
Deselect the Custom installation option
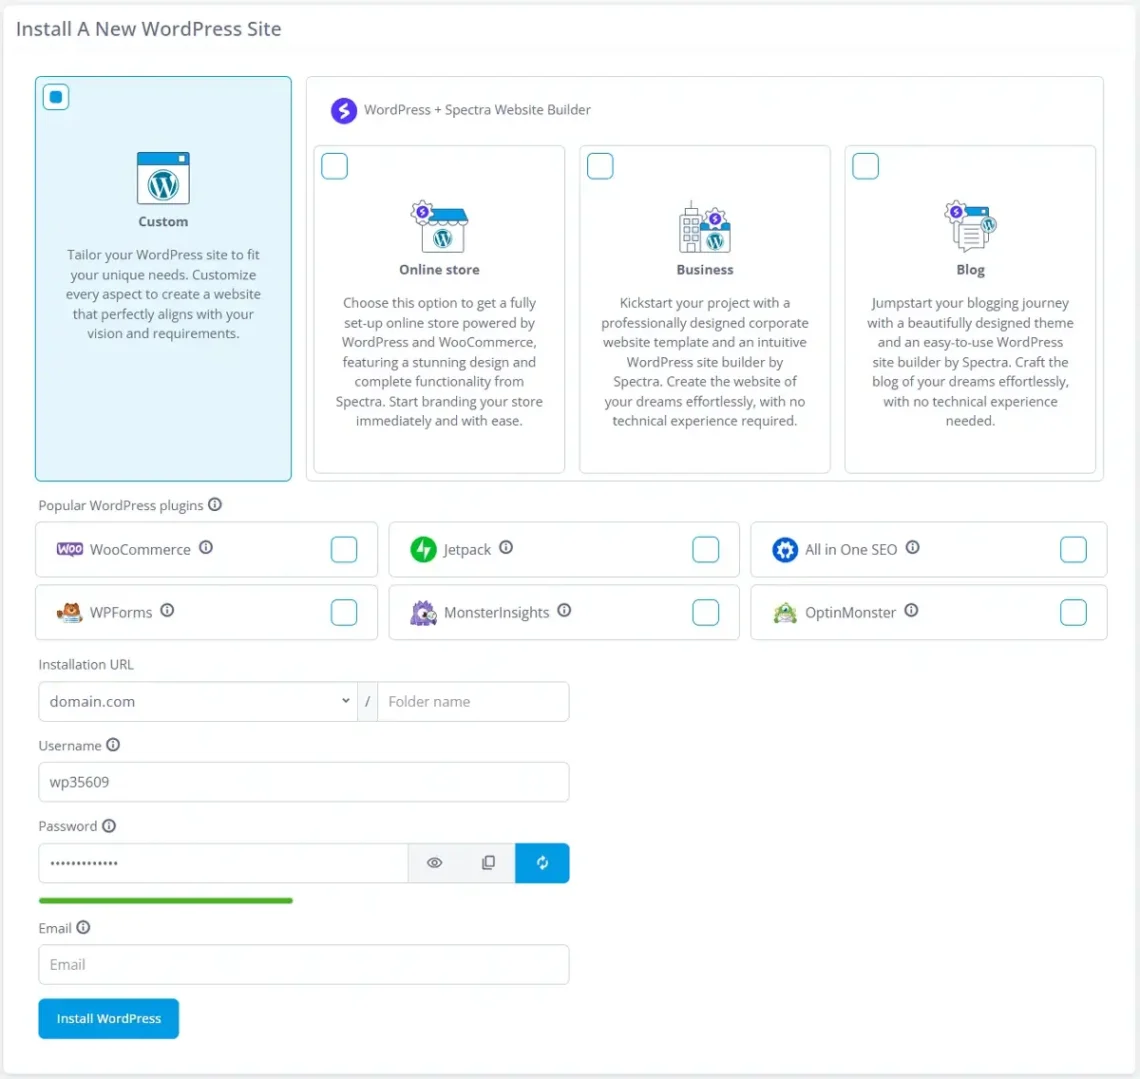[56, 96]
